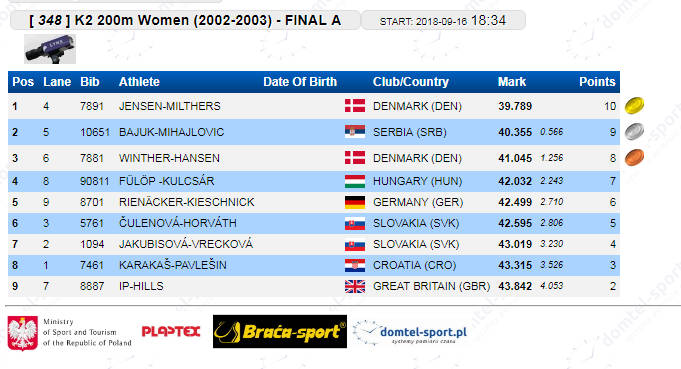Screen dimensions: 681x369
Task: Click the Lynx photo finish camera icon
Action: [x=50, y=49]
